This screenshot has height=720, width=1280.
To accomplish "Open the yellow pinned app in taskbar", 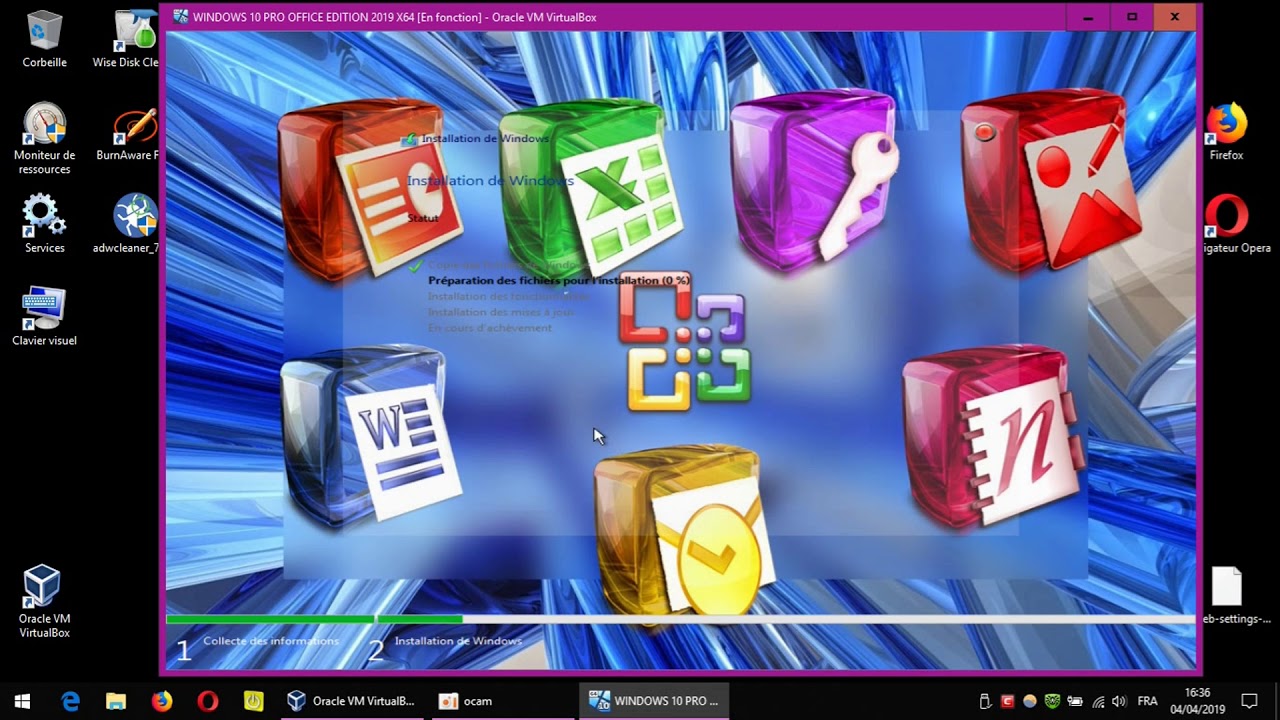I will pyautogui.click(x=254, y=701).
